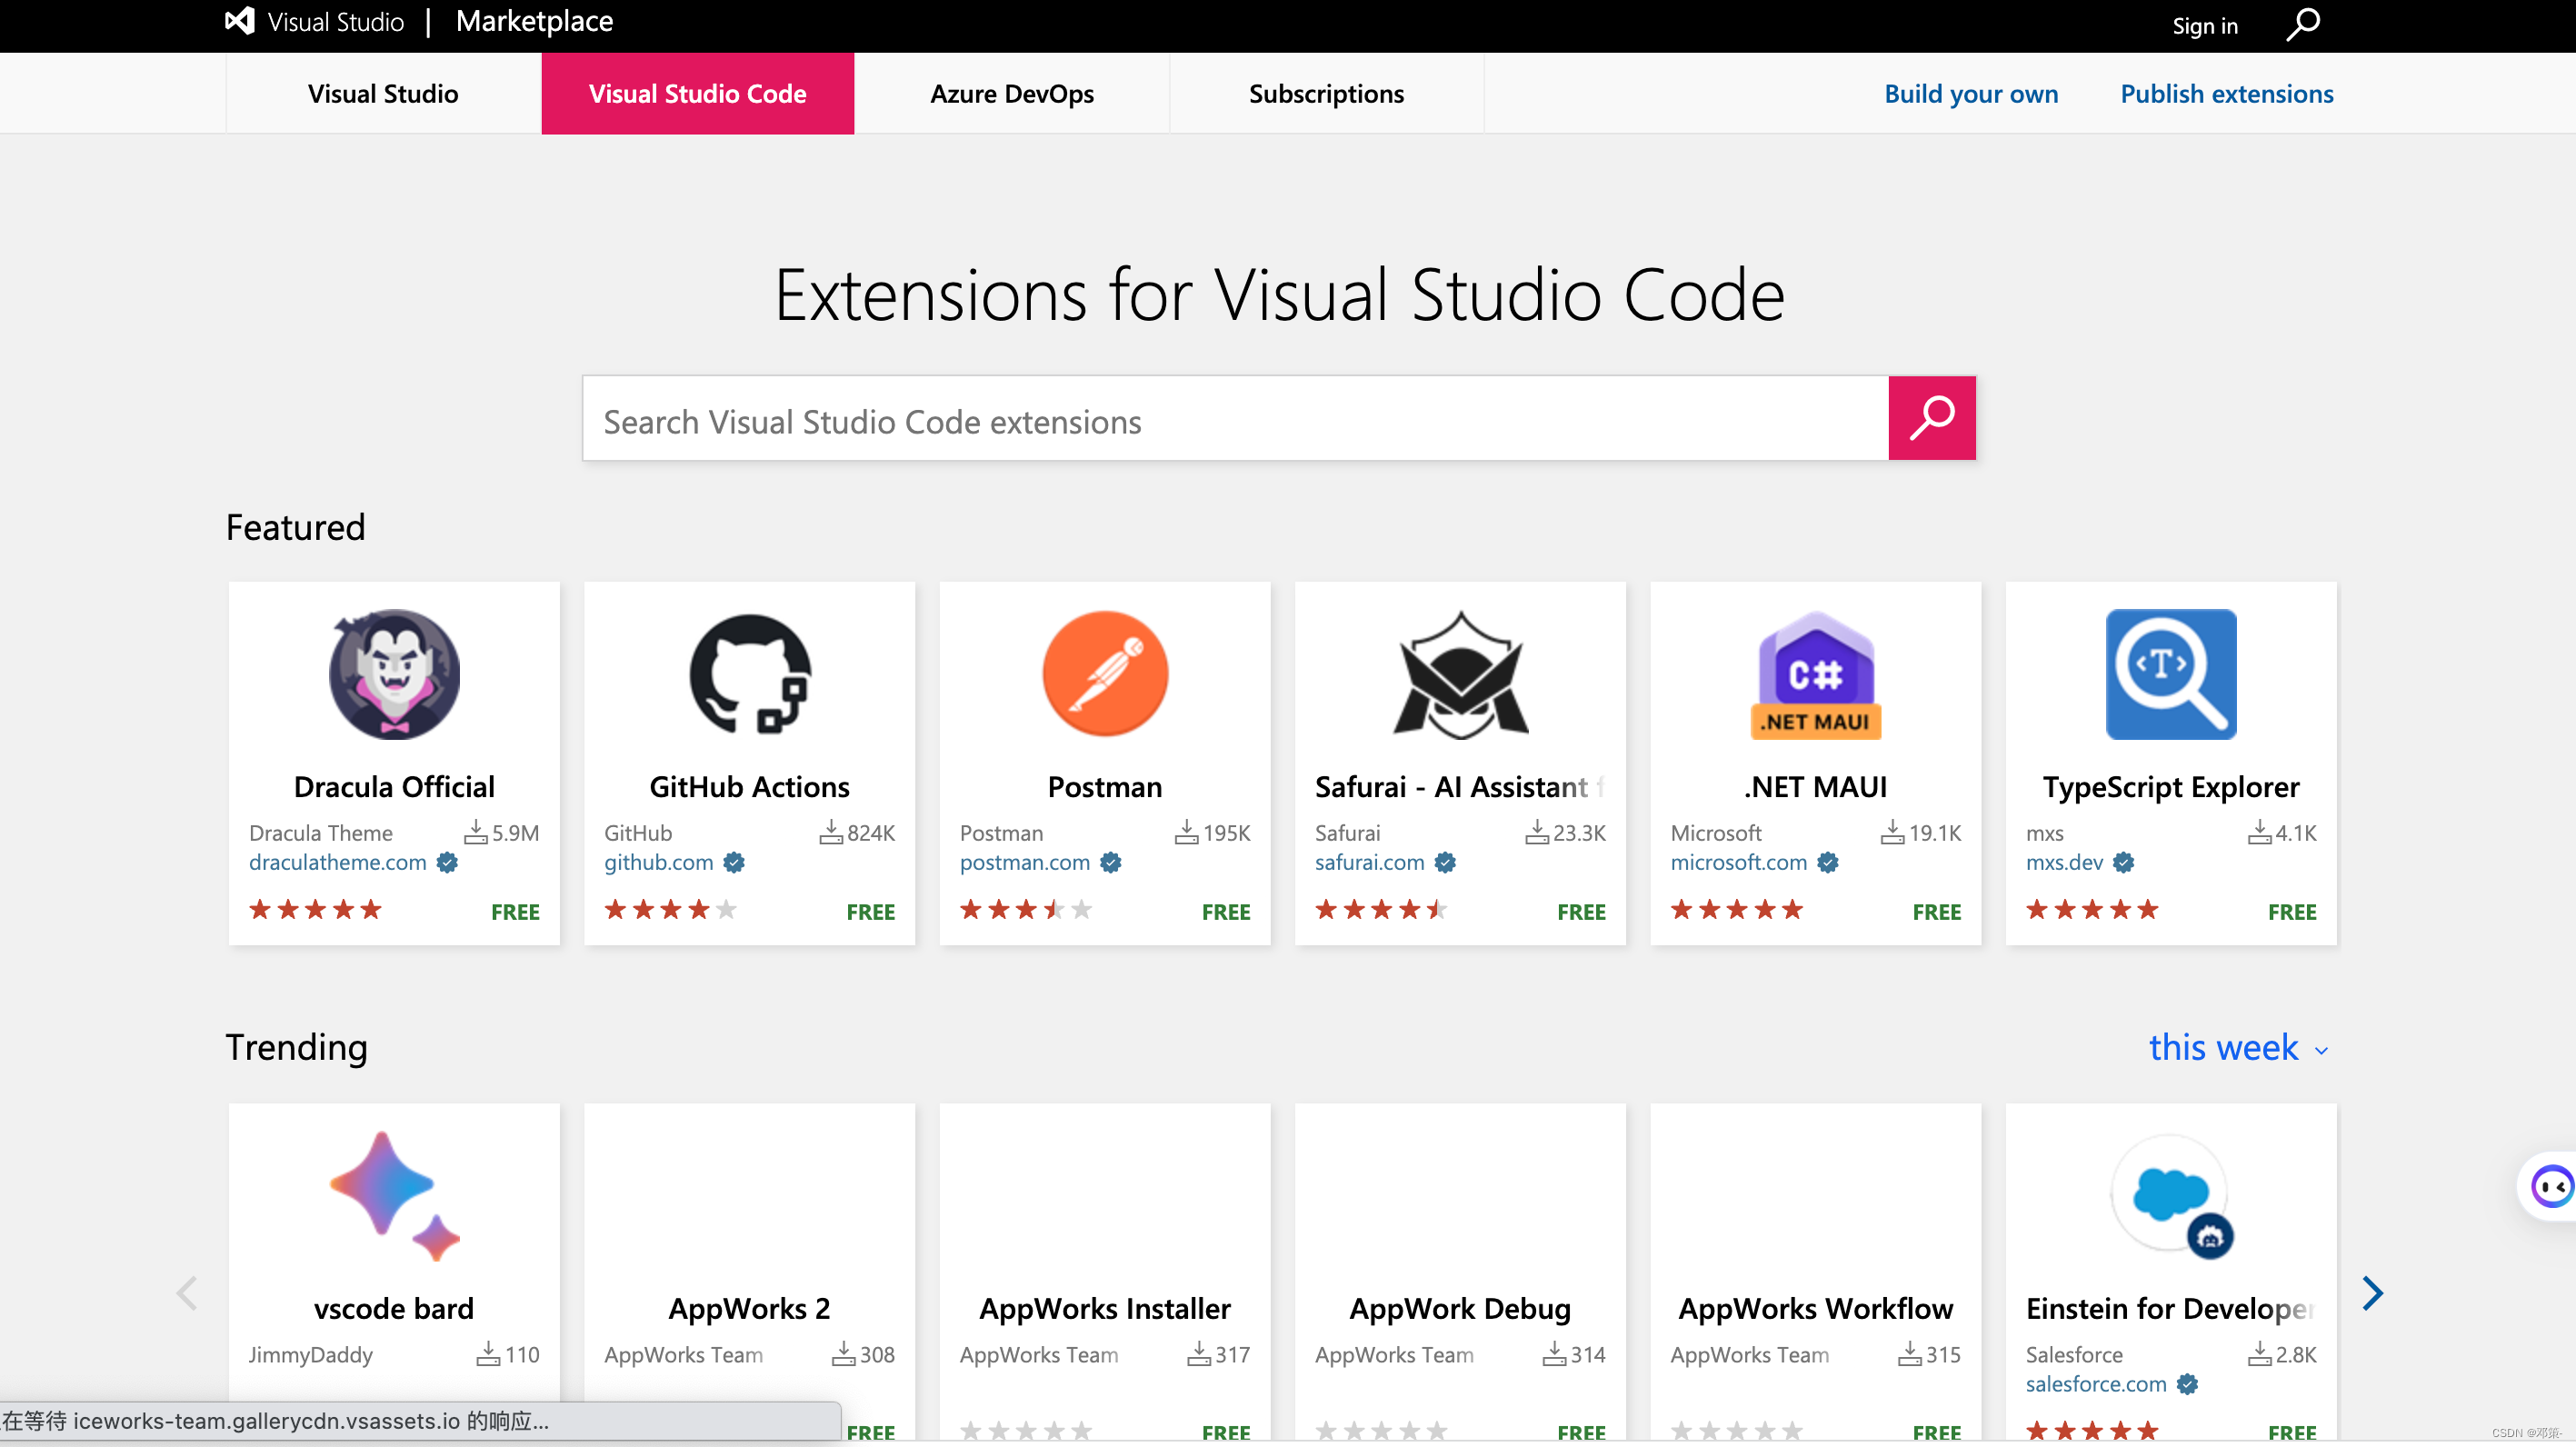This screenshot has height=1447, width=2576.
Task: Open the Subscriptions tab
Action: tap(1326, 93)
